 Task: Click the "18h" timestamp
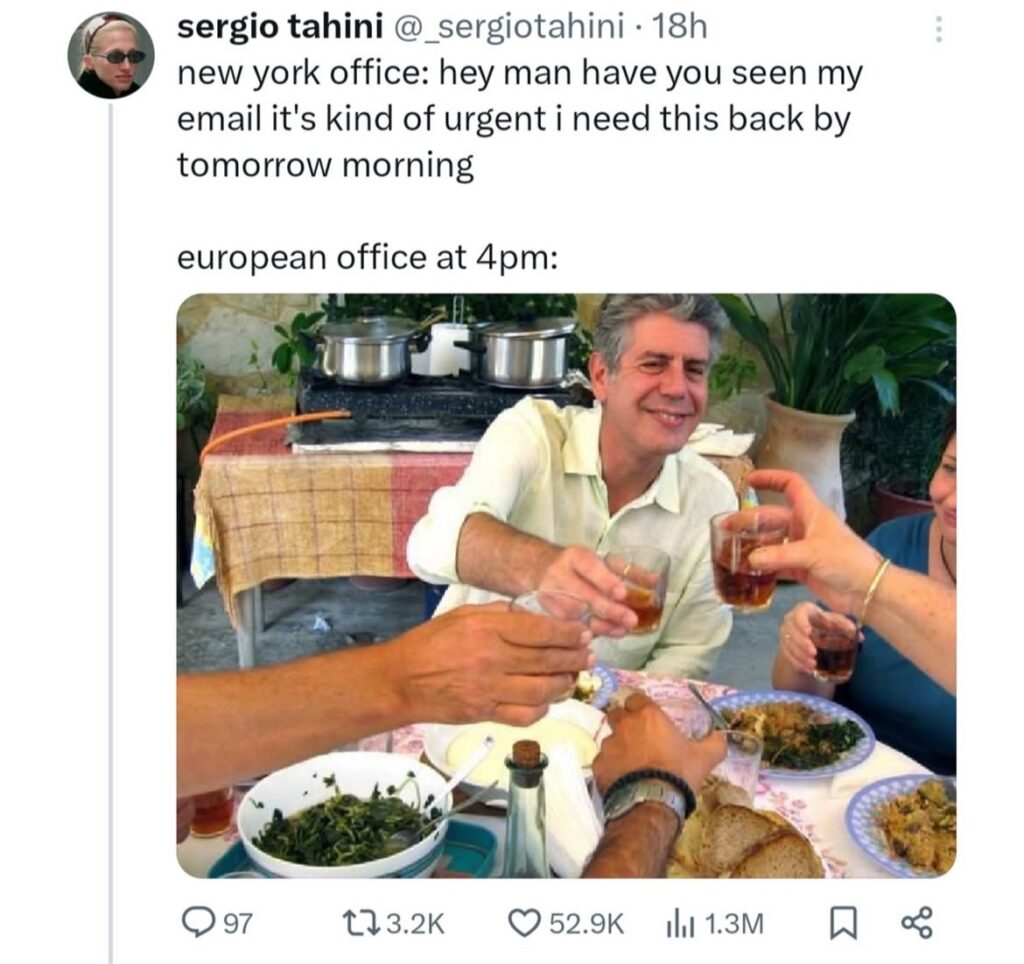679,29
